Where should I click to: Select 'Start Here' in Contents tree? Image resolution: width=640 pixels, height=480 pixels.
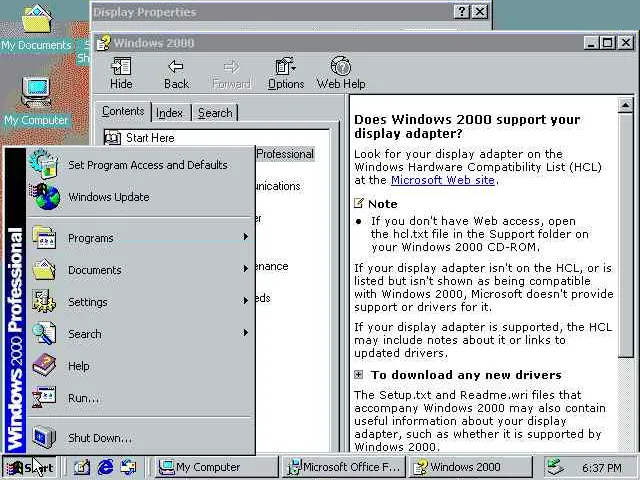click(x=150, y=138)
